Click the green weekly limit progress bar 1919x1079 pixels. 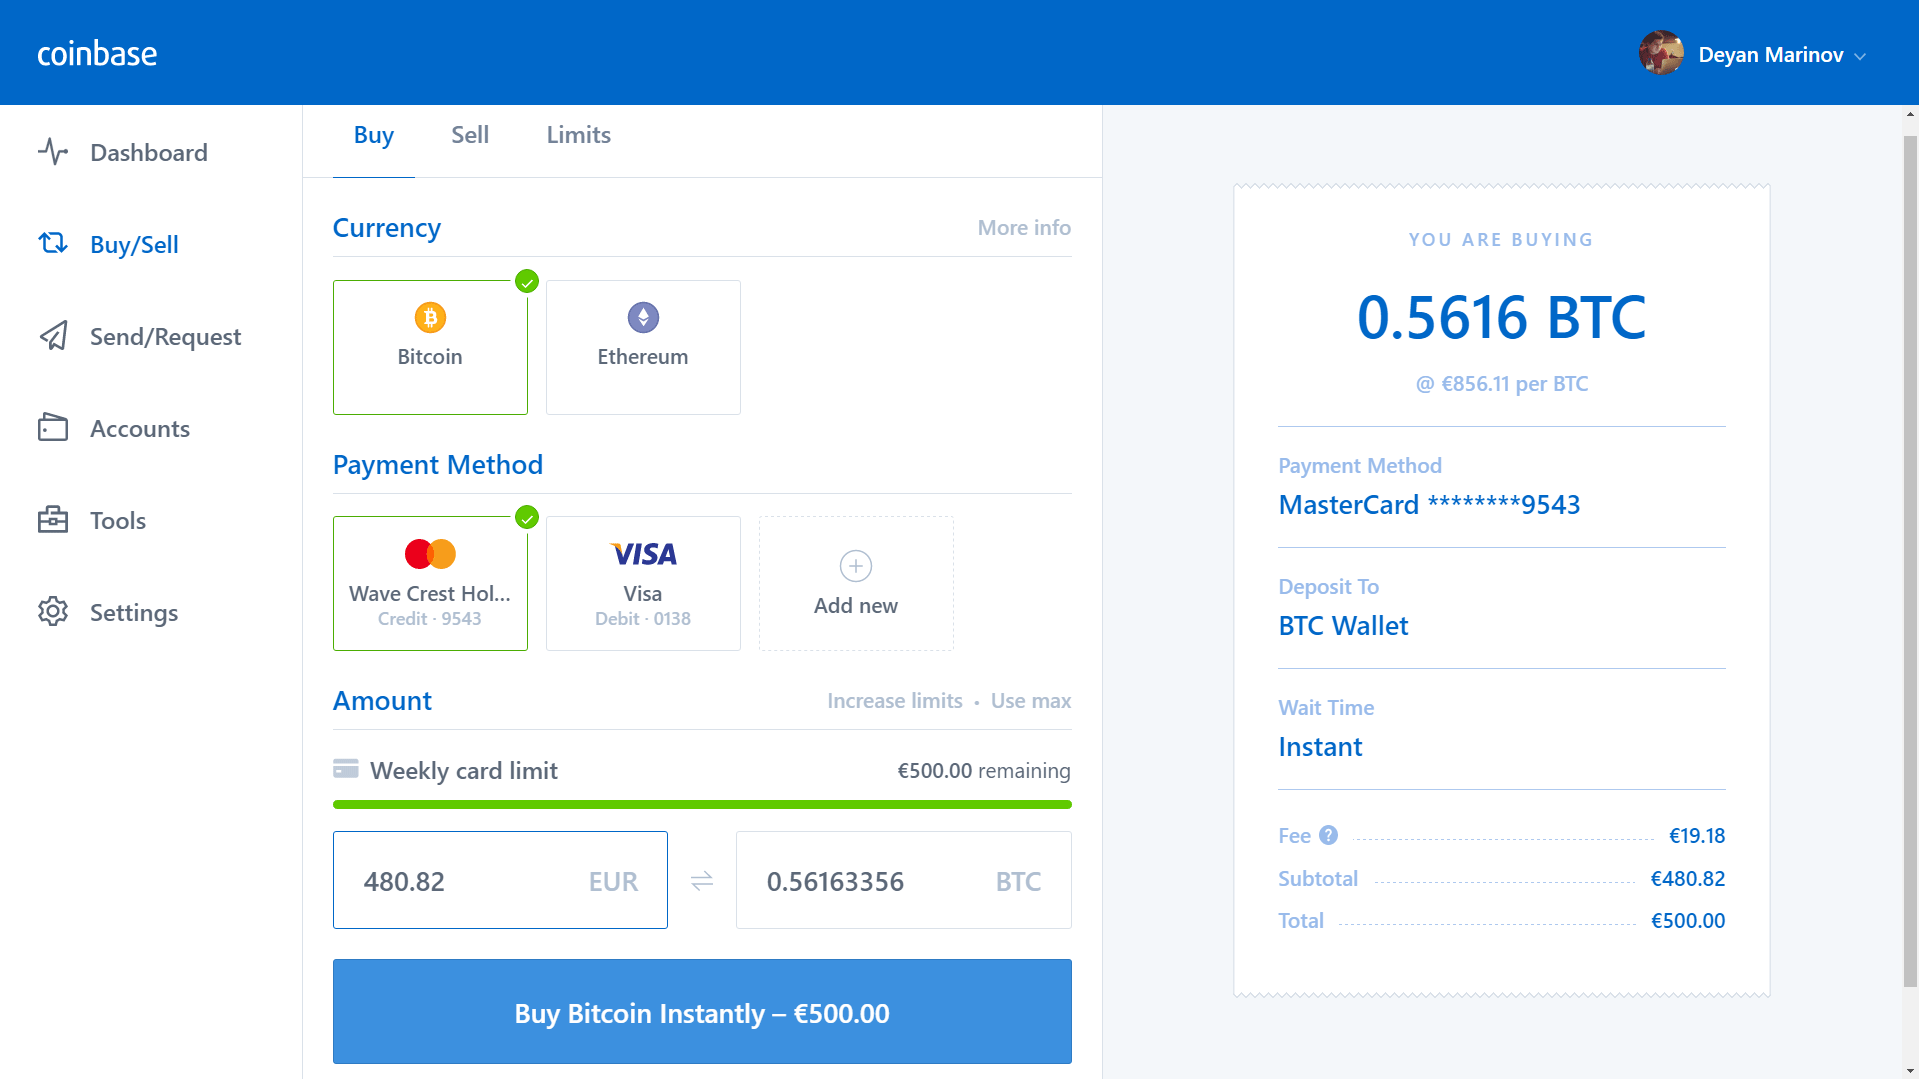tap(702, 804)
